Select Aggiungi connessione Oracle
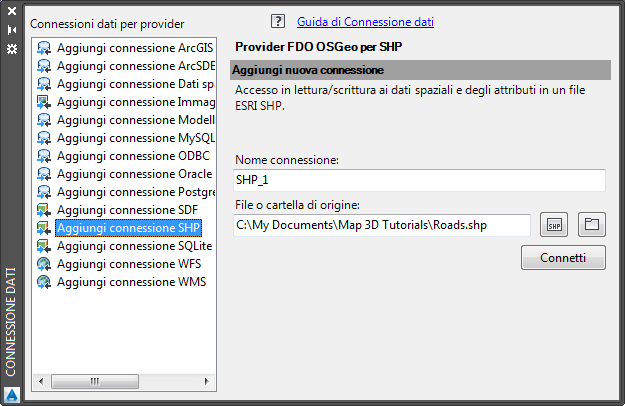The image size is (625, 406). coord(134,174)
